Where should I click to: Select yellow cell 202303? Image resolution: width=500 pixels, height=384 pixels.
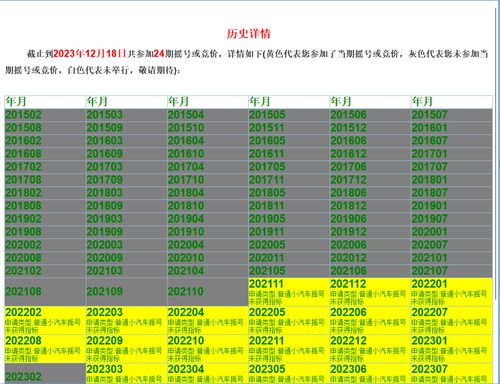point(127,374)
